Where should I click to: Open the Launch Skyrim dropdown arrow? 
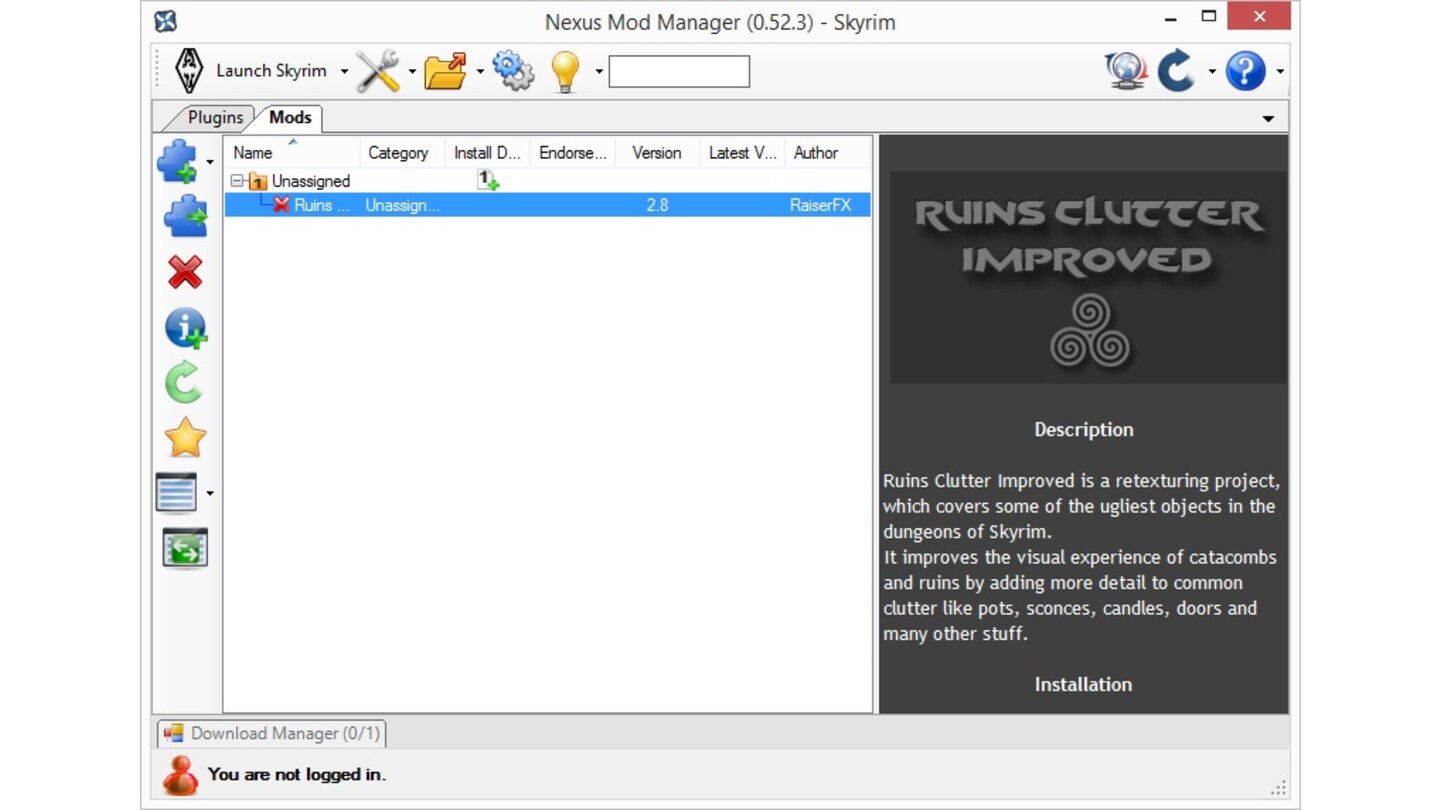point(344,72)
